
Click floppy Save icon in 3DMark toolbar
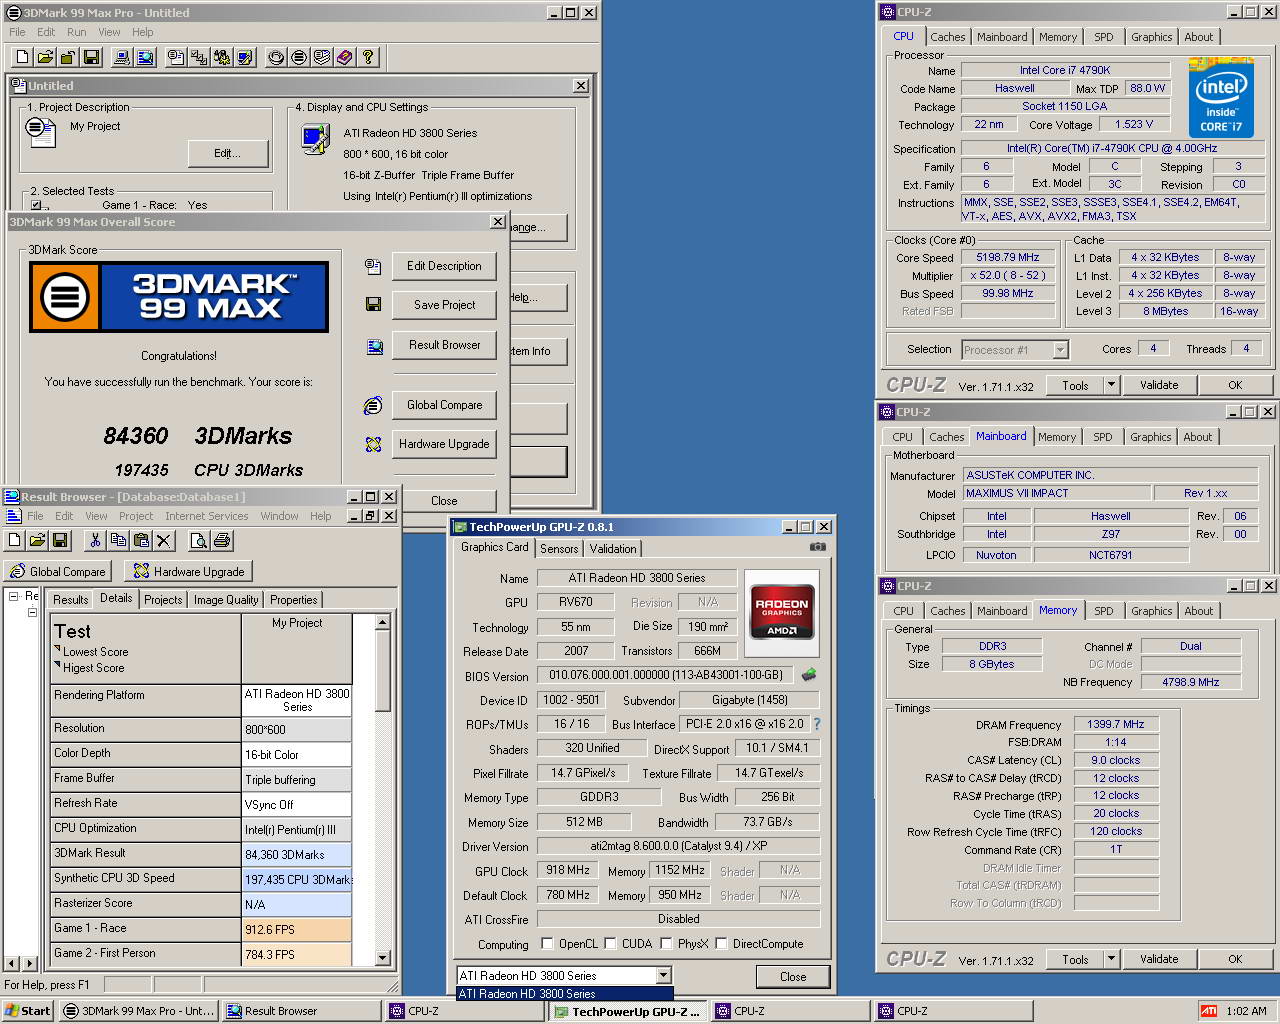pos(91,58)
